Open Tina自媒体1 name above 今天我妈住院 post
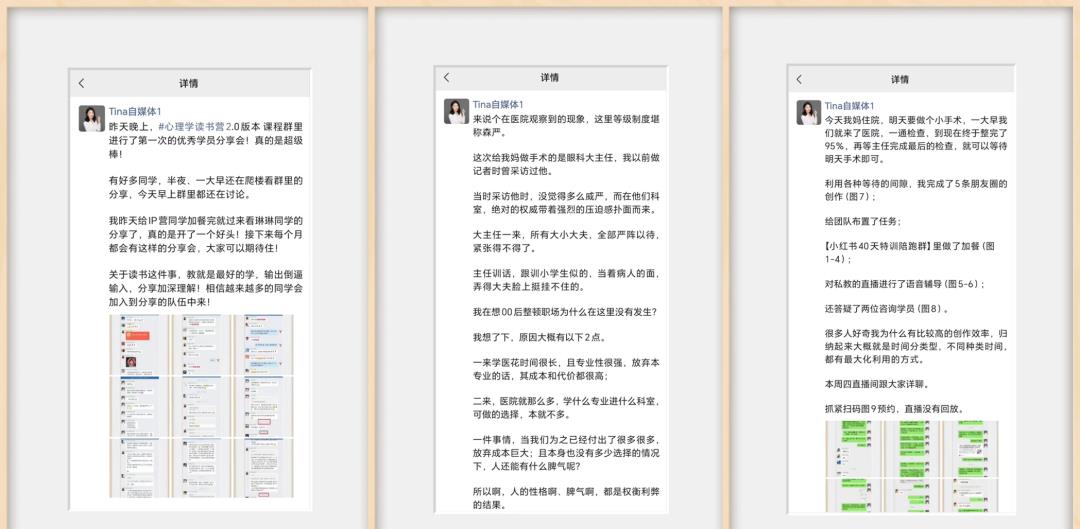 point(850,105)
